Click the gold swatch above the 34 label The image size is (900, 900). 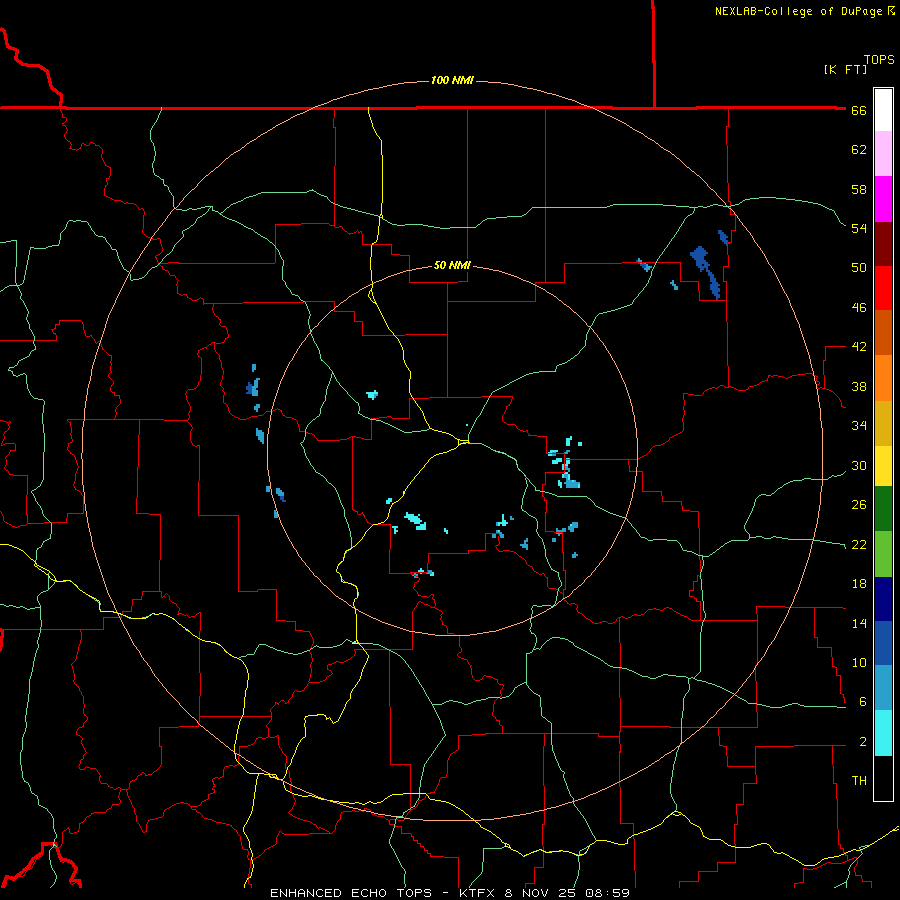(883, 423)
